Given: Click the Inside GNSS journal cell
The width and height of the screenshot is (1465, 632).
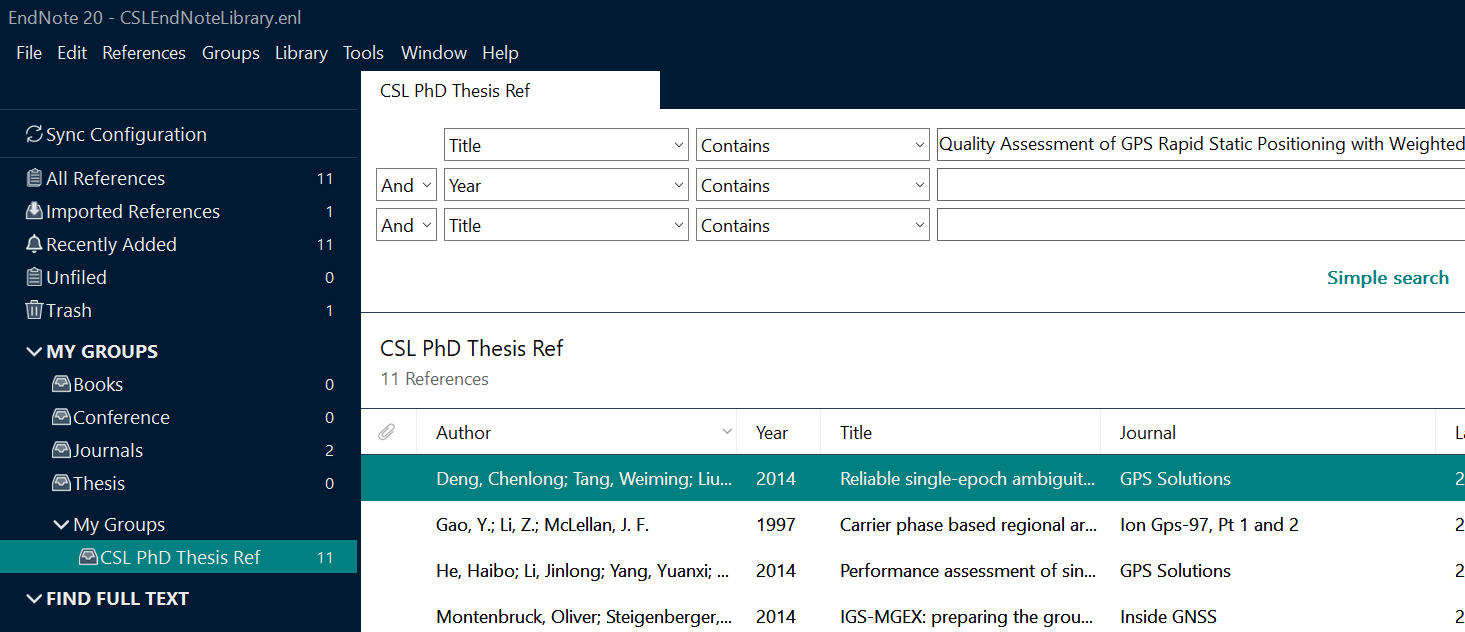Looking at the screenshot, I should click(x=1168, y=616).
